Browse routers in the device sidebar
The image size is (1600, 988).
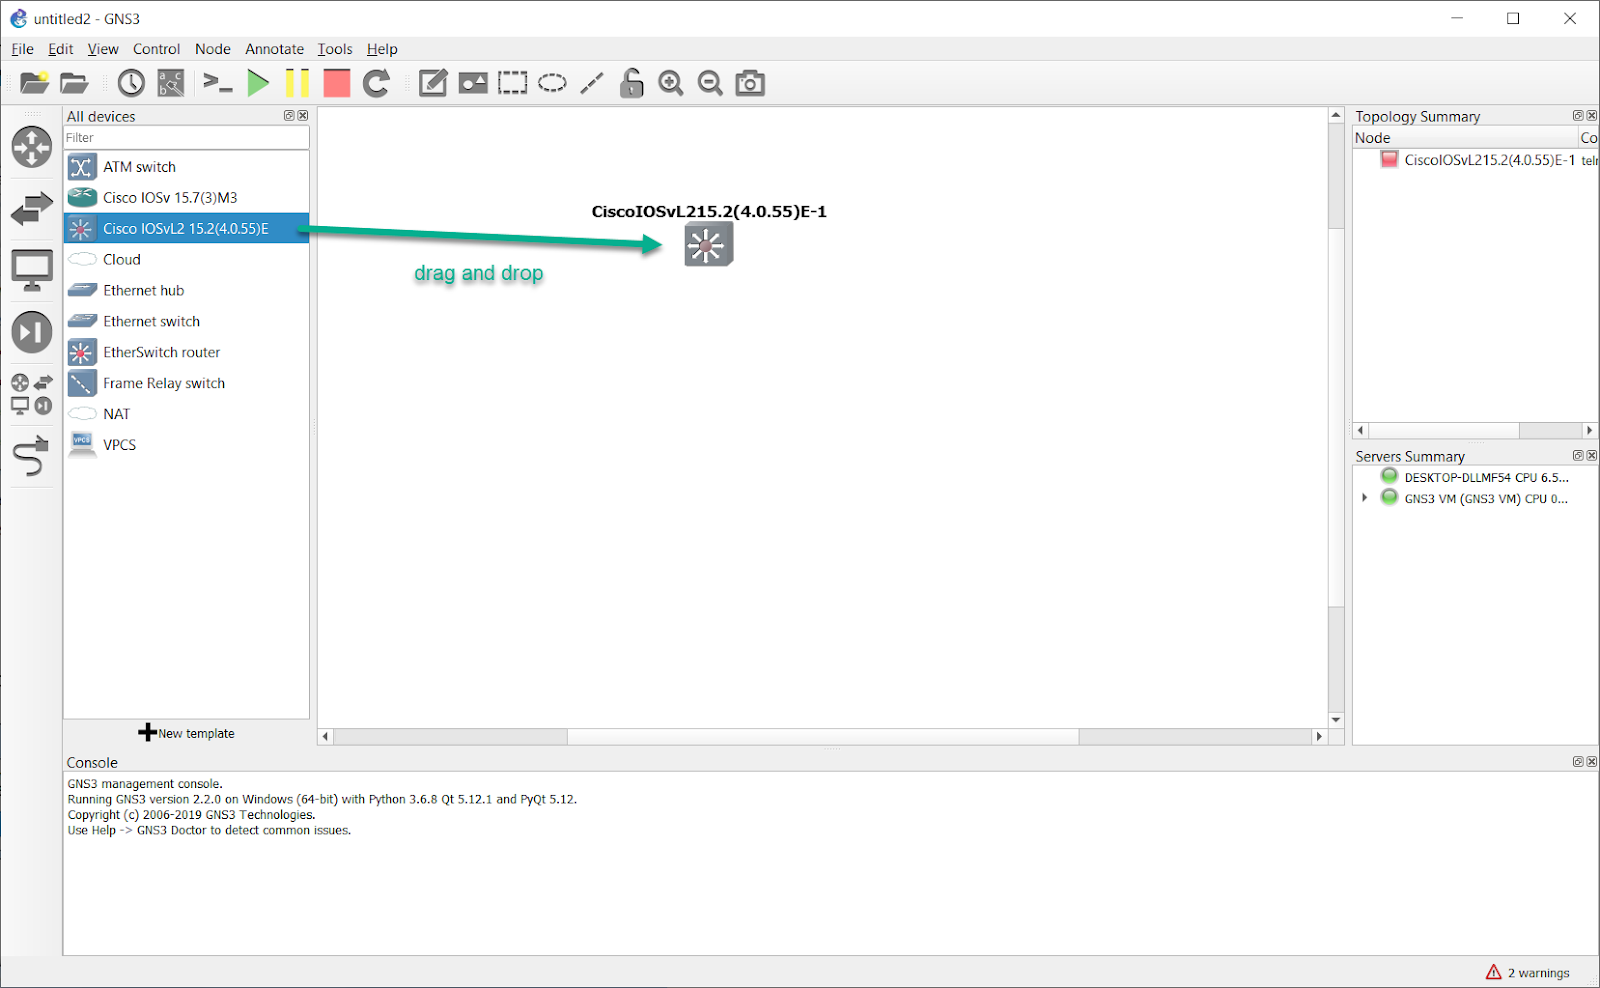[32, 147]
